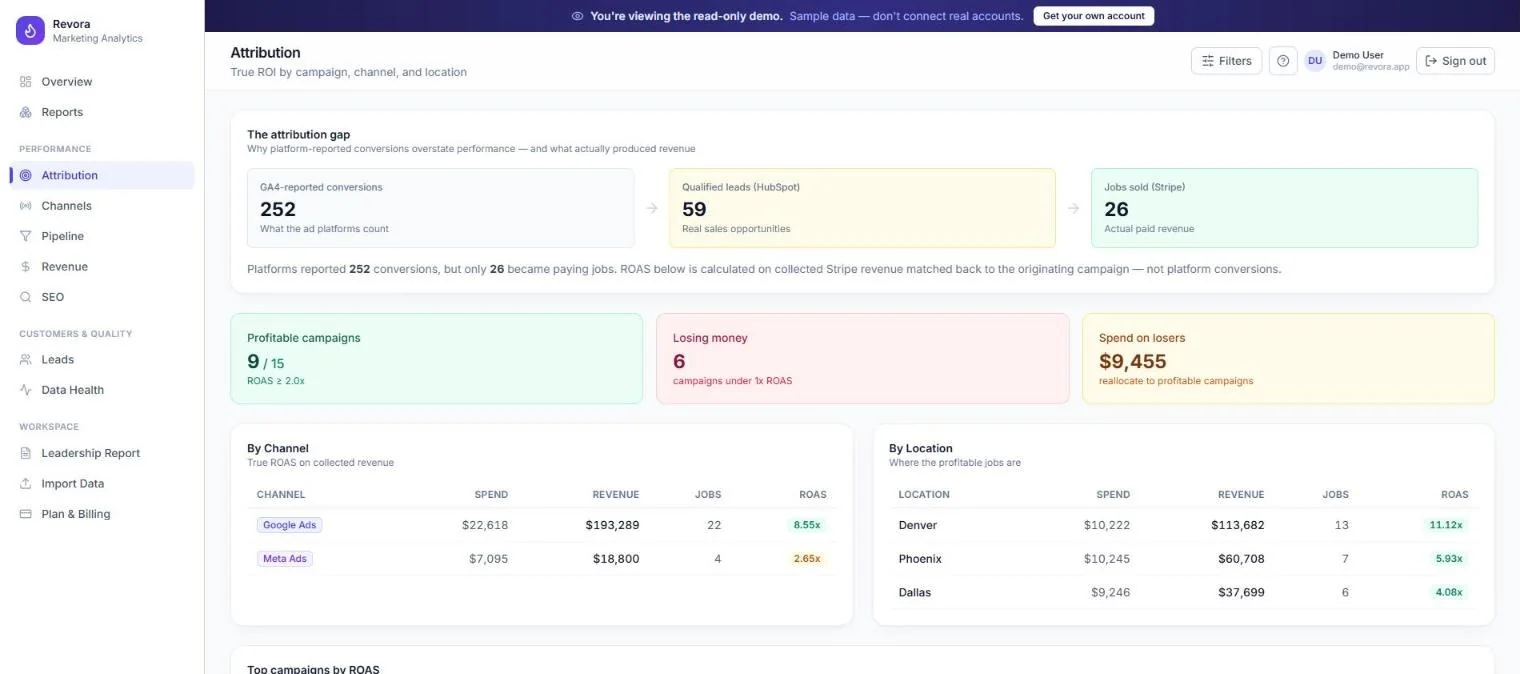Click the SEO magnifier icon in sidebar
The height and width of the screenshot is (674, 1520).
pyautogui.click(x=26, y=297)
